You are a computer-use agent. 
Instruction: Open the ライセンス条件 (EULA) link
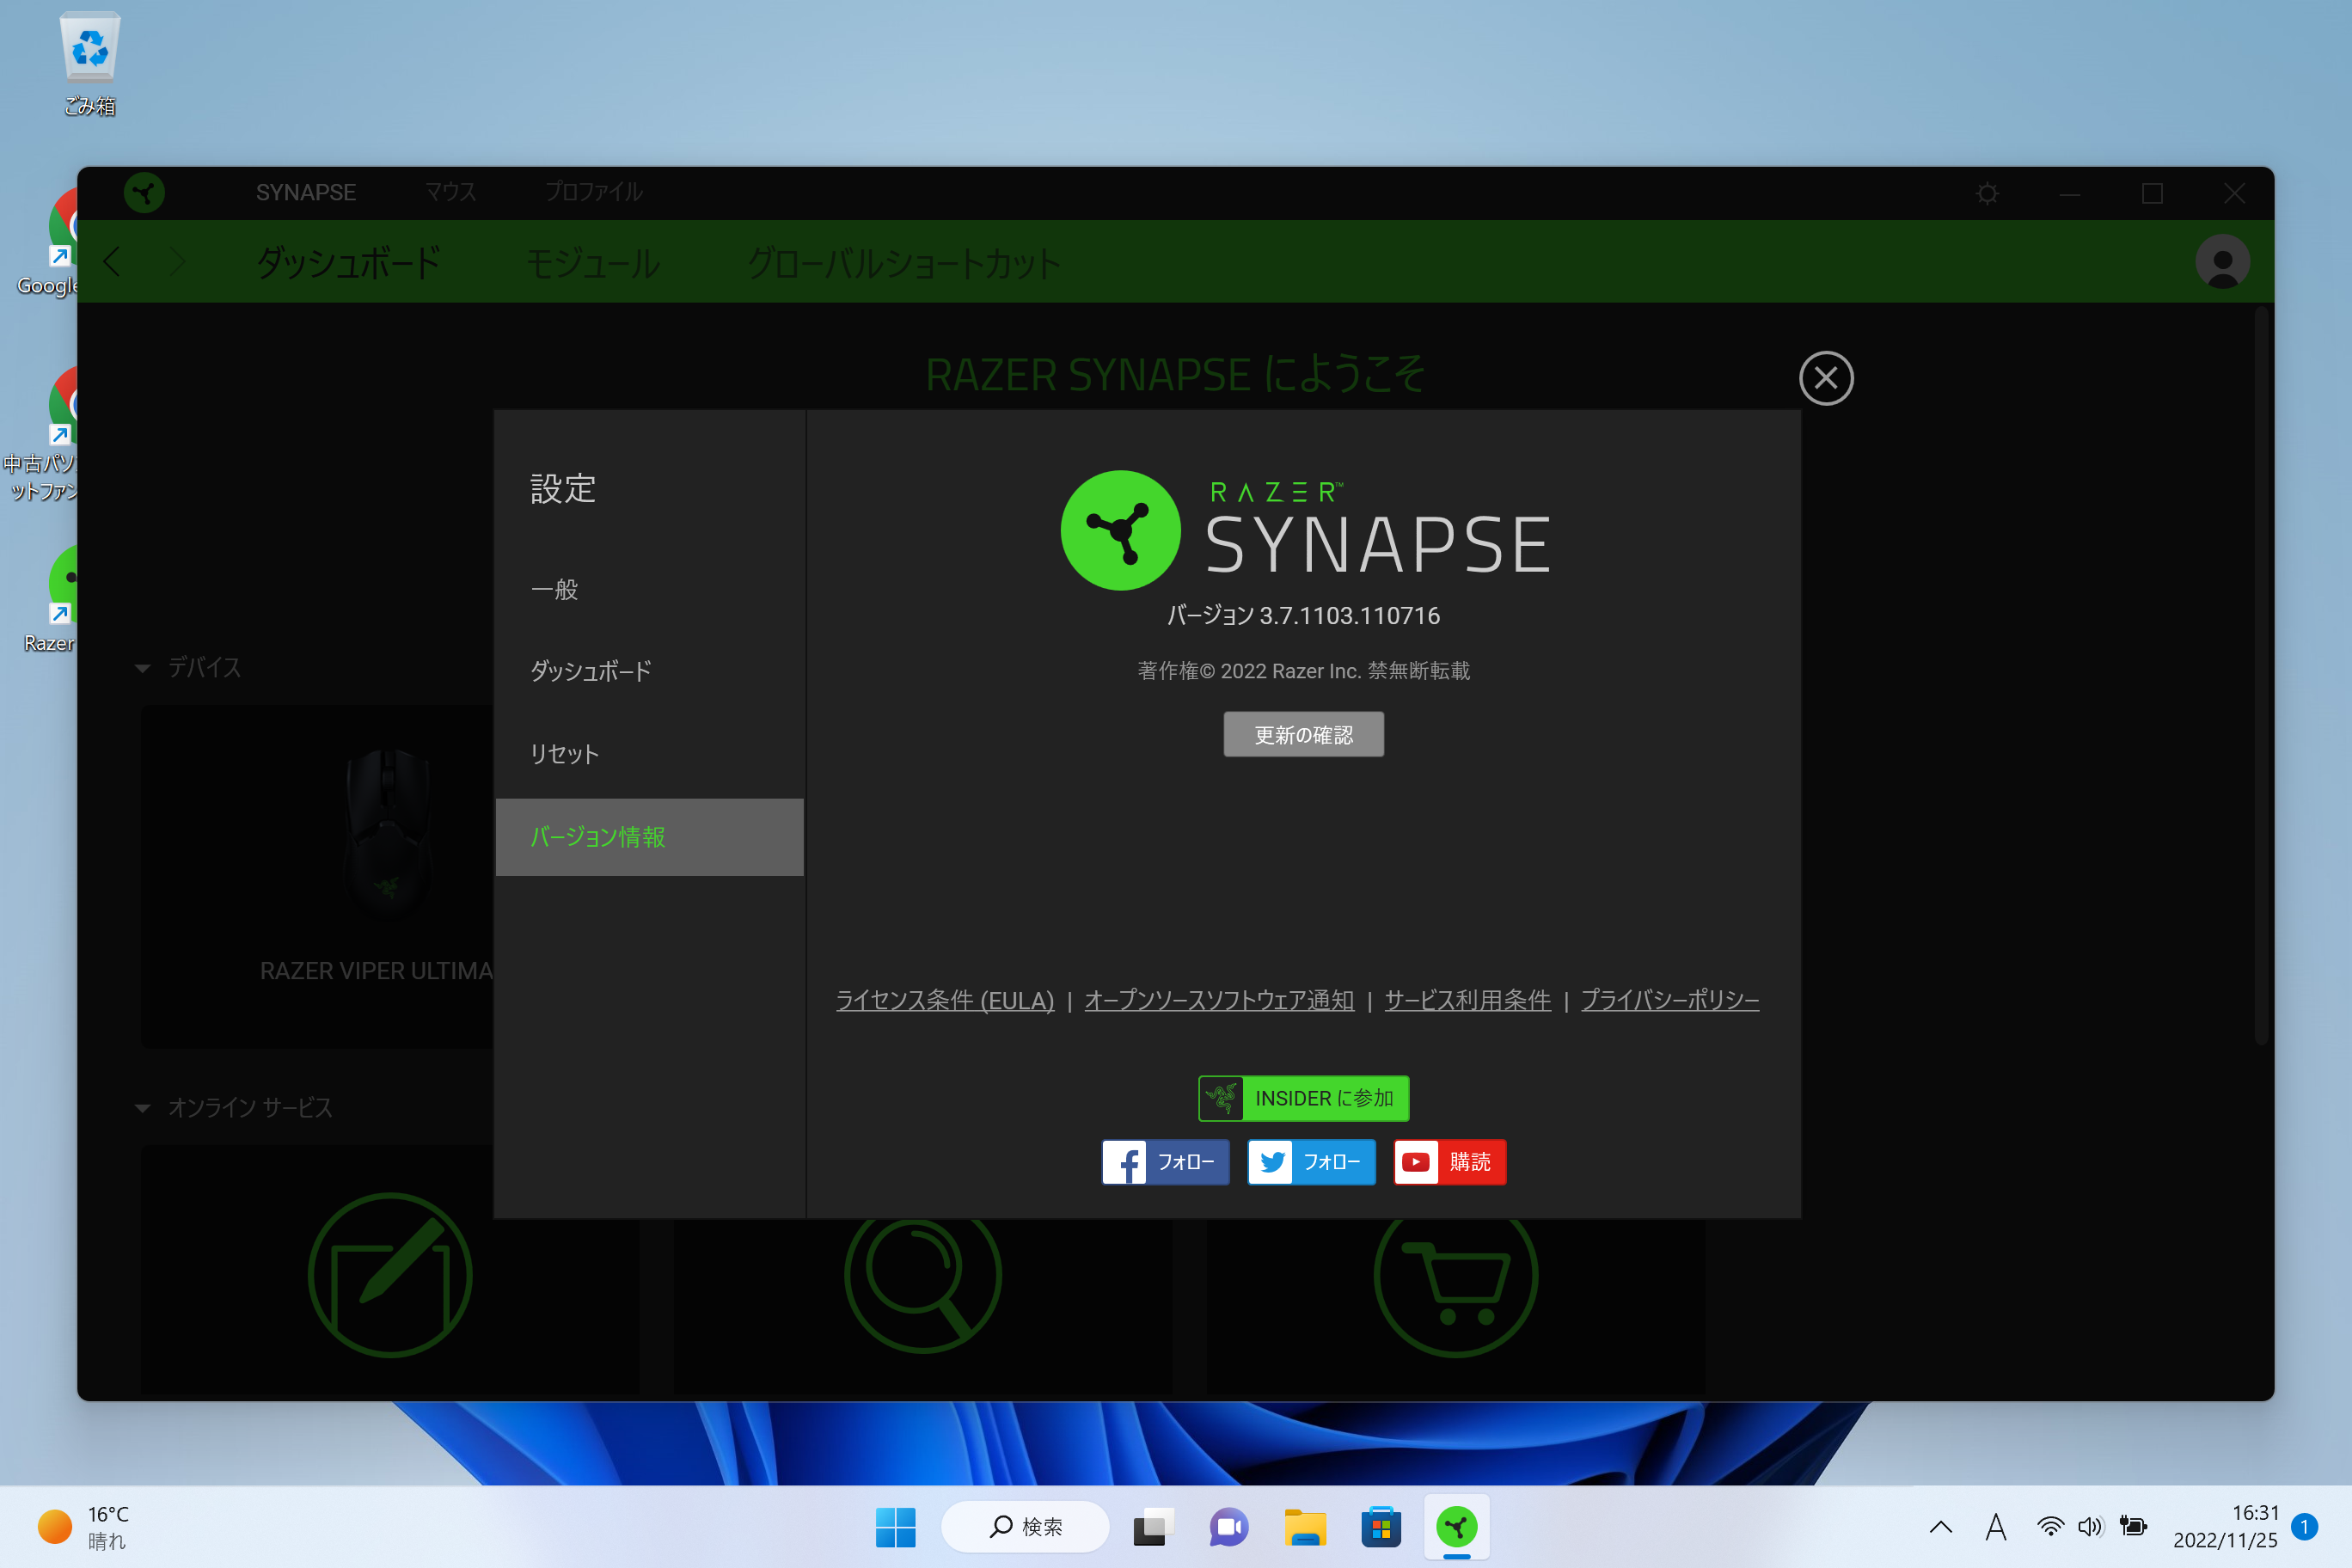[945, 1000]
